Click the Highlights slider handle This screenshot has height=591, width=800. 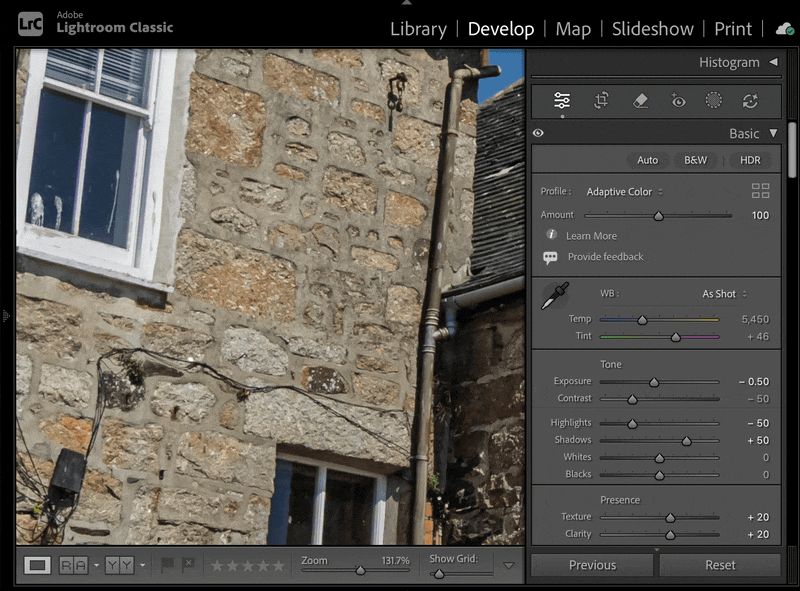pyautogui.click(x=632, y=424)
